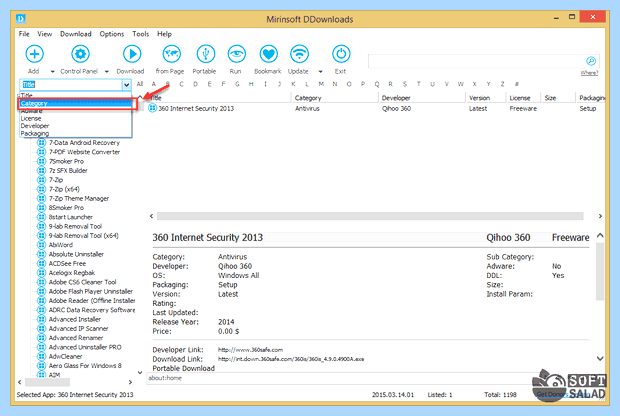The height and width of the screenshot is (416, 620).
Task: Click the Update wifi icon
Action: [x=299, y=54]
